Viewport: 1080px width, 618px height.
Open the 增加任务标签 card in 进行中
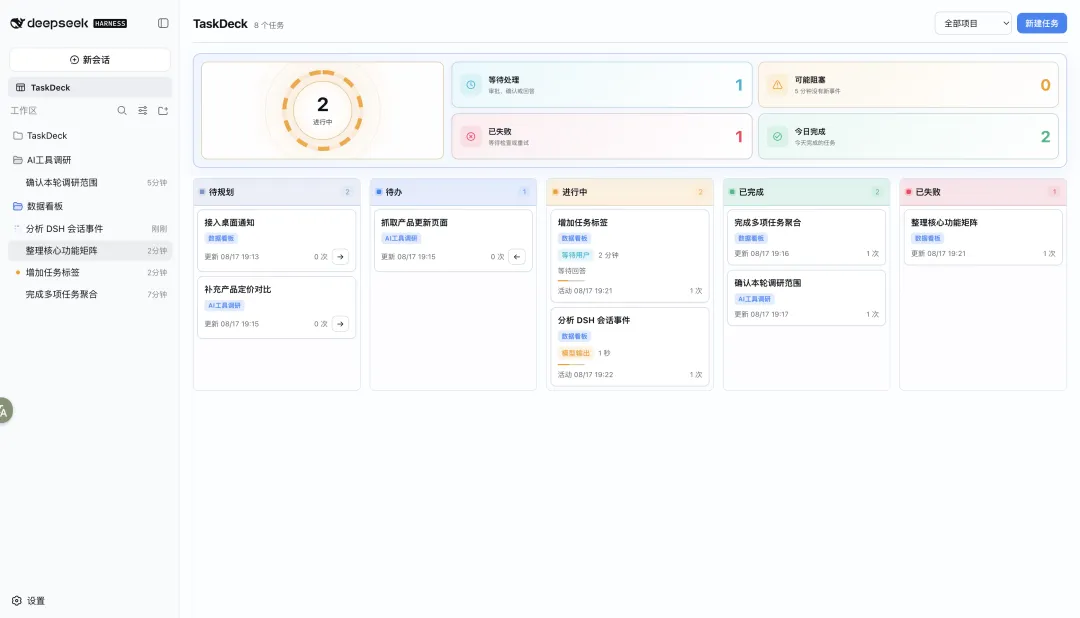tap(630, 256)
